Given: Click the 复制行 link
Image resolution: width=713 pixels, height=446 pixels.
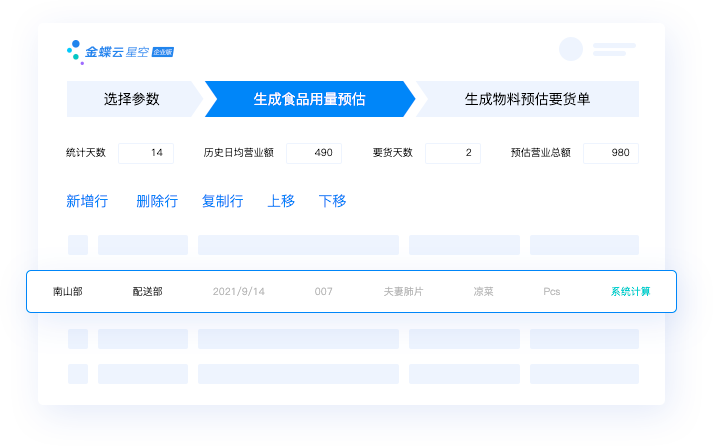Looking at the screenshot, I should click(x=222, y=201).
